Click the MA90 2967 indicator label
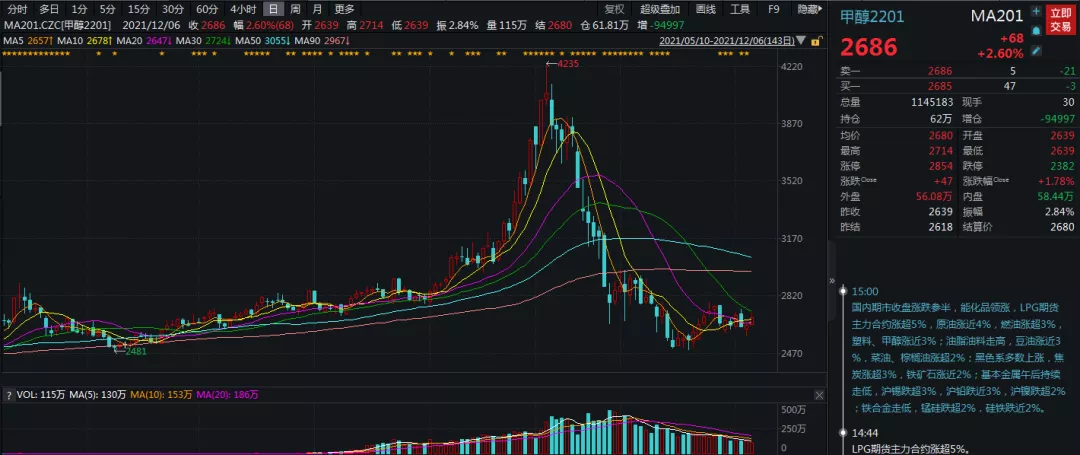The height and width of the screenshot is (455, 1080). [x=322, y=41]
